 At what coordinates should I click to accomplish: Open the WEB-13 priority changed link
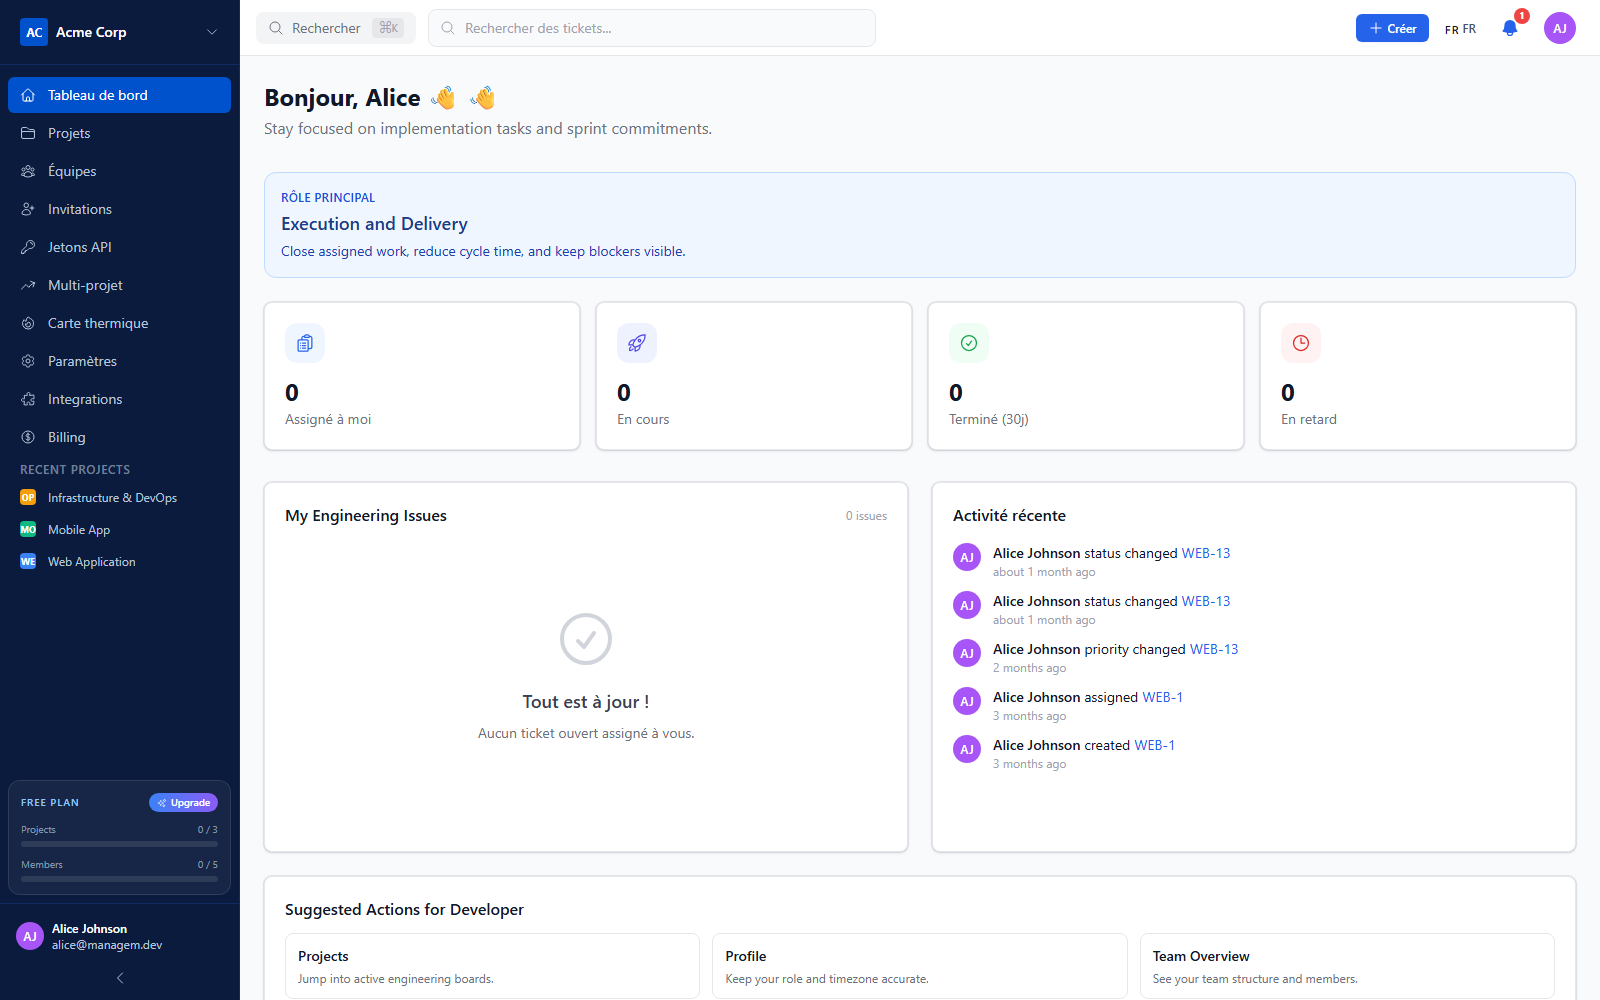(x=1214, y=649)
